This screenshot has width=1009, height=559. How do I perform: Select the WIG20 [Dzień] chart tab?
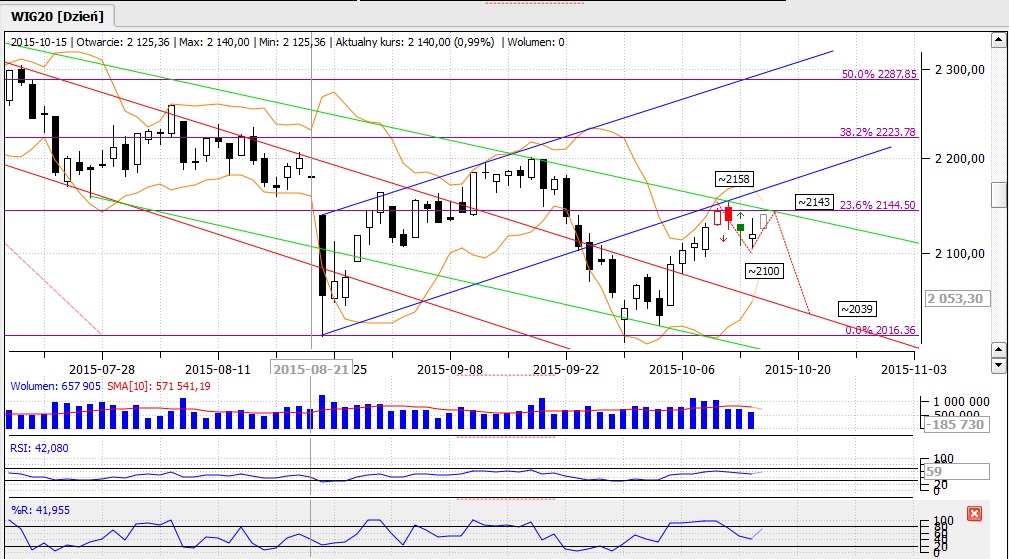click(57, 16)
